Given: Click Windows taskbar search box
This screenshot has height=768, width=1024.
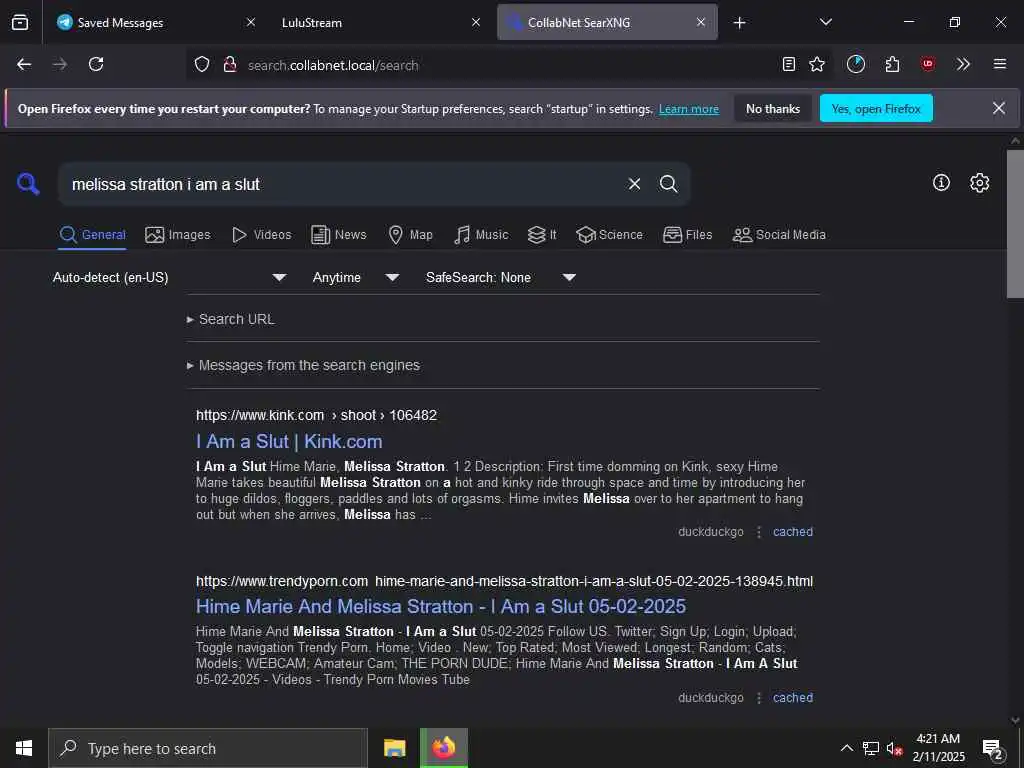Looking at the screenshot, I should (x=208, y=748).
